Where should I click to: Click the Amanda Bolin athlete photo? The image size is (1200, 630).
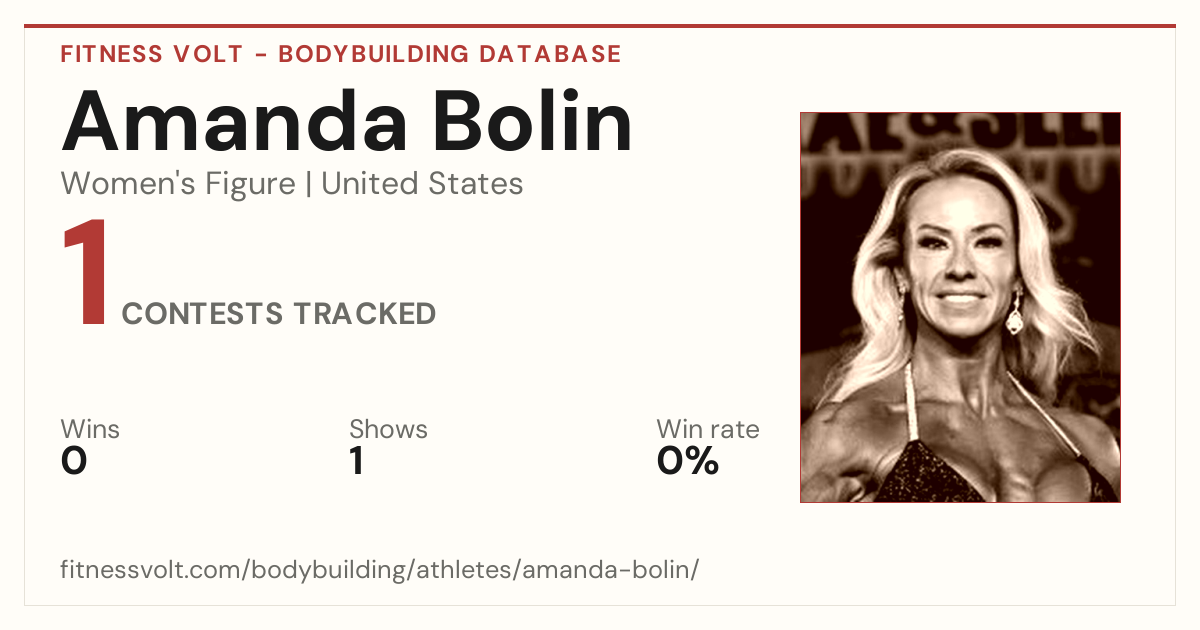click(960, 307)
